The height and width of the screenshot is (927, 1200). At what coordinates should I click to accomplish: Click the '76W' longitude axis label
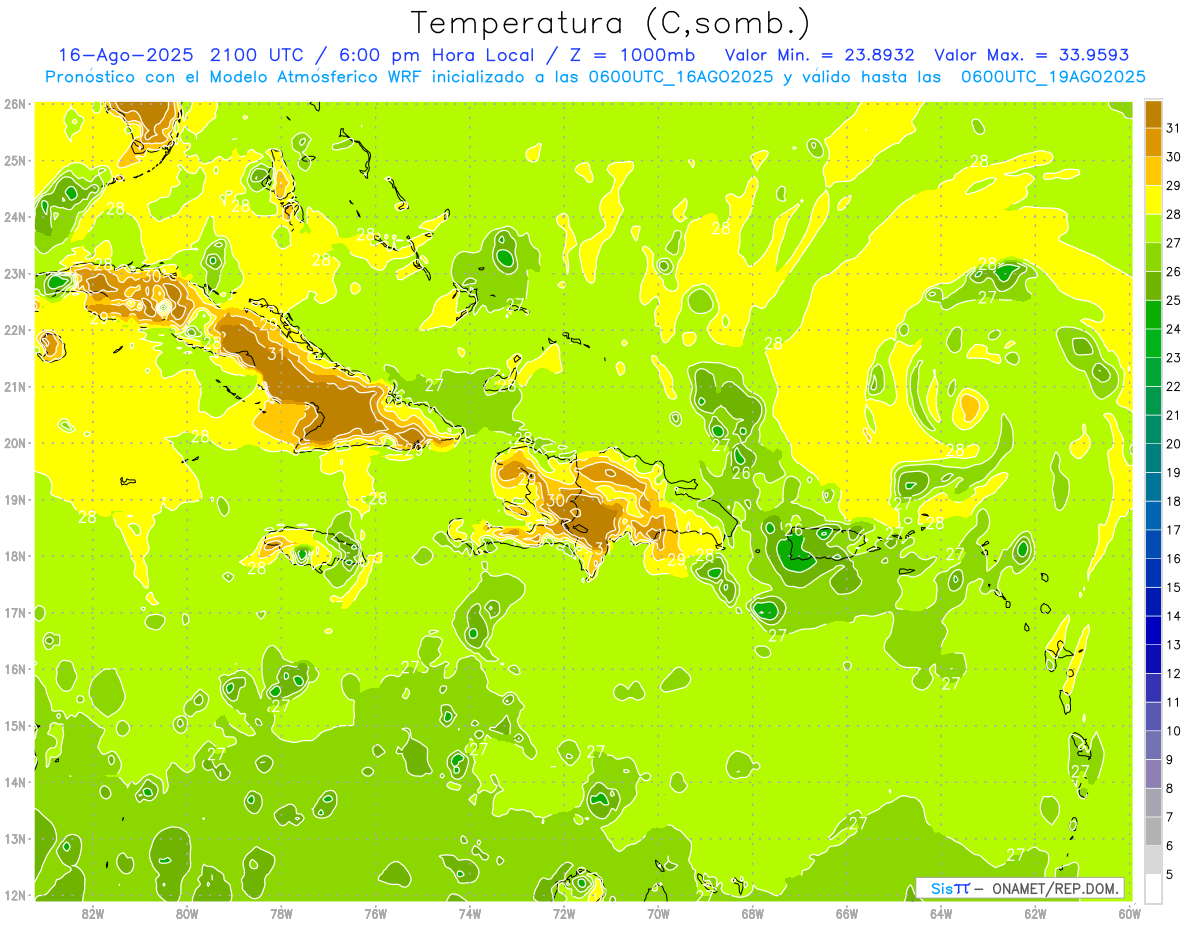375,913
